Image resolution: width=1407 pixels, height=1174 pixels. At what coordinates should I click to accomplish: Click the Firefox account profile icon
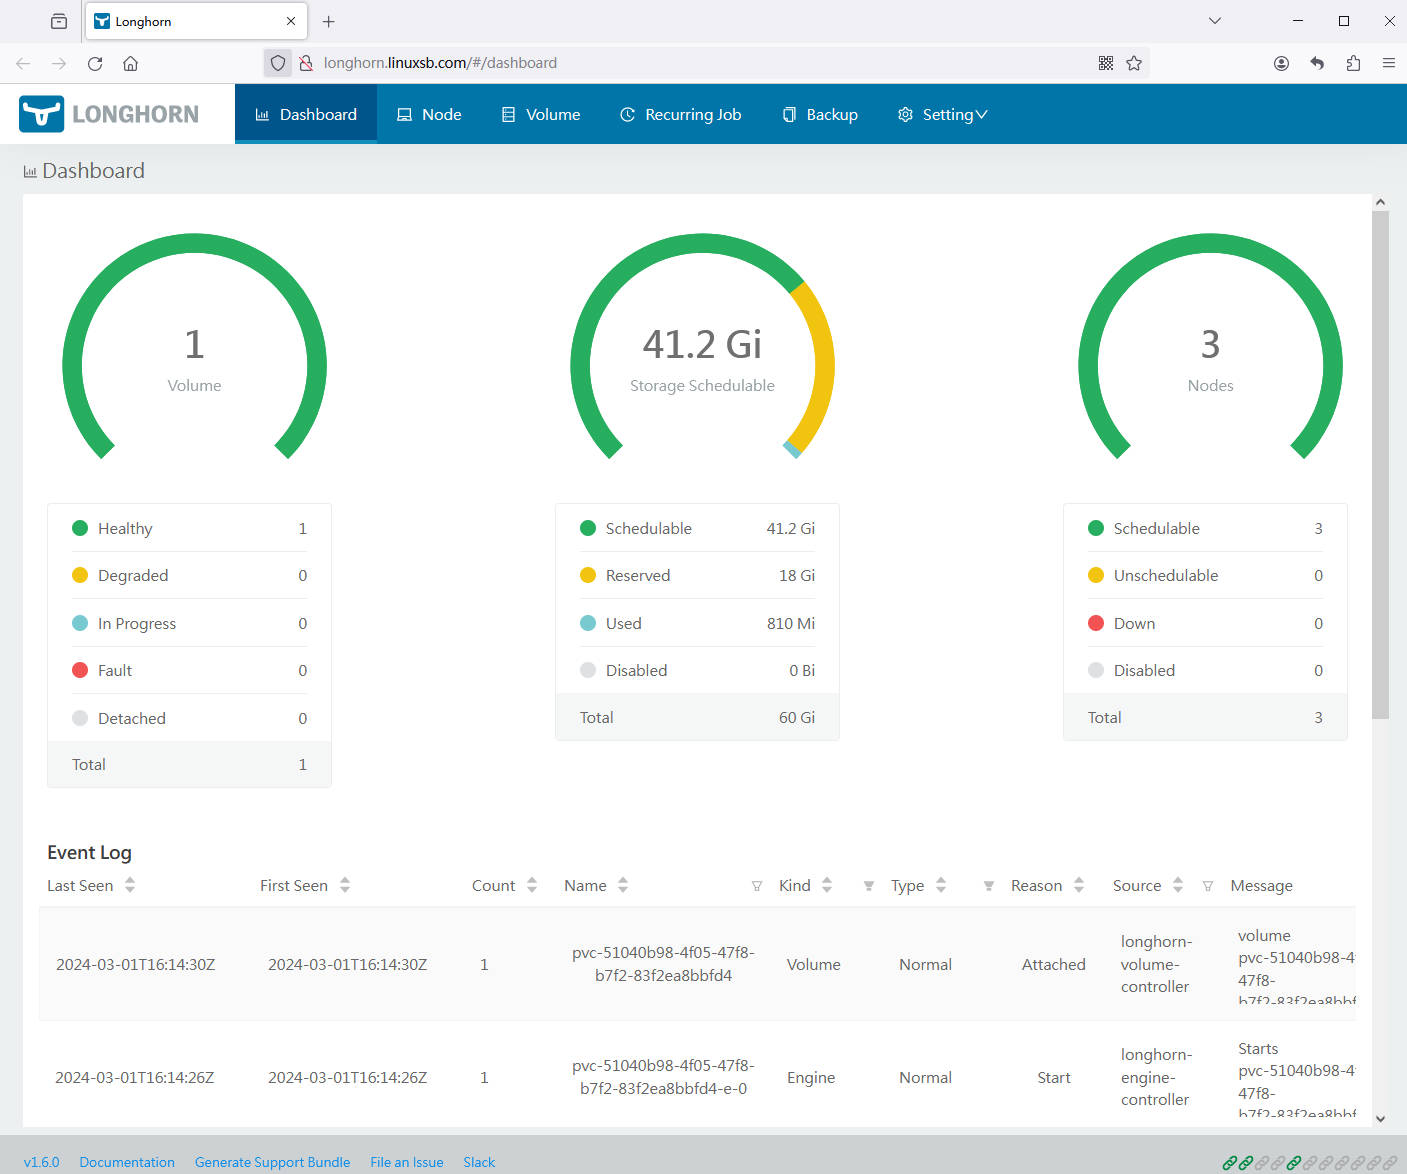coord(1281,63)
